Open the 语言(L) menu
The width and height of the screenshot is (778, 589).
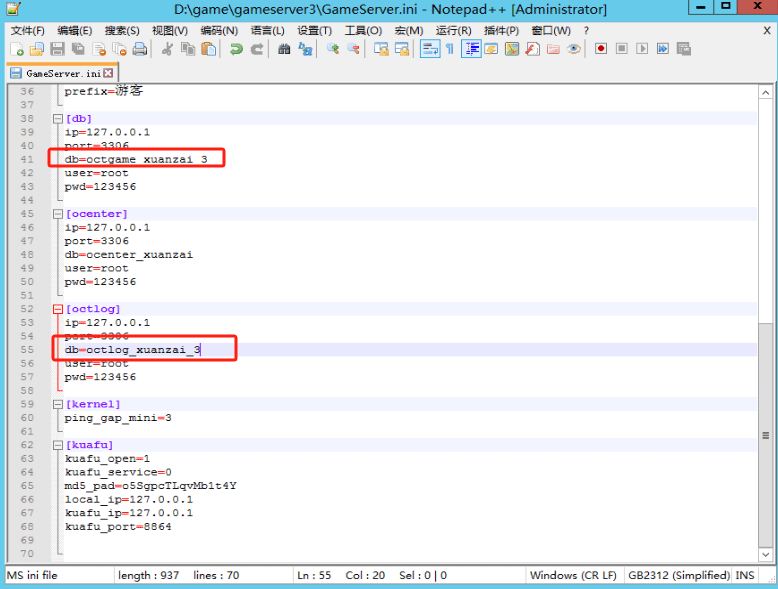(x=267, y=31)
